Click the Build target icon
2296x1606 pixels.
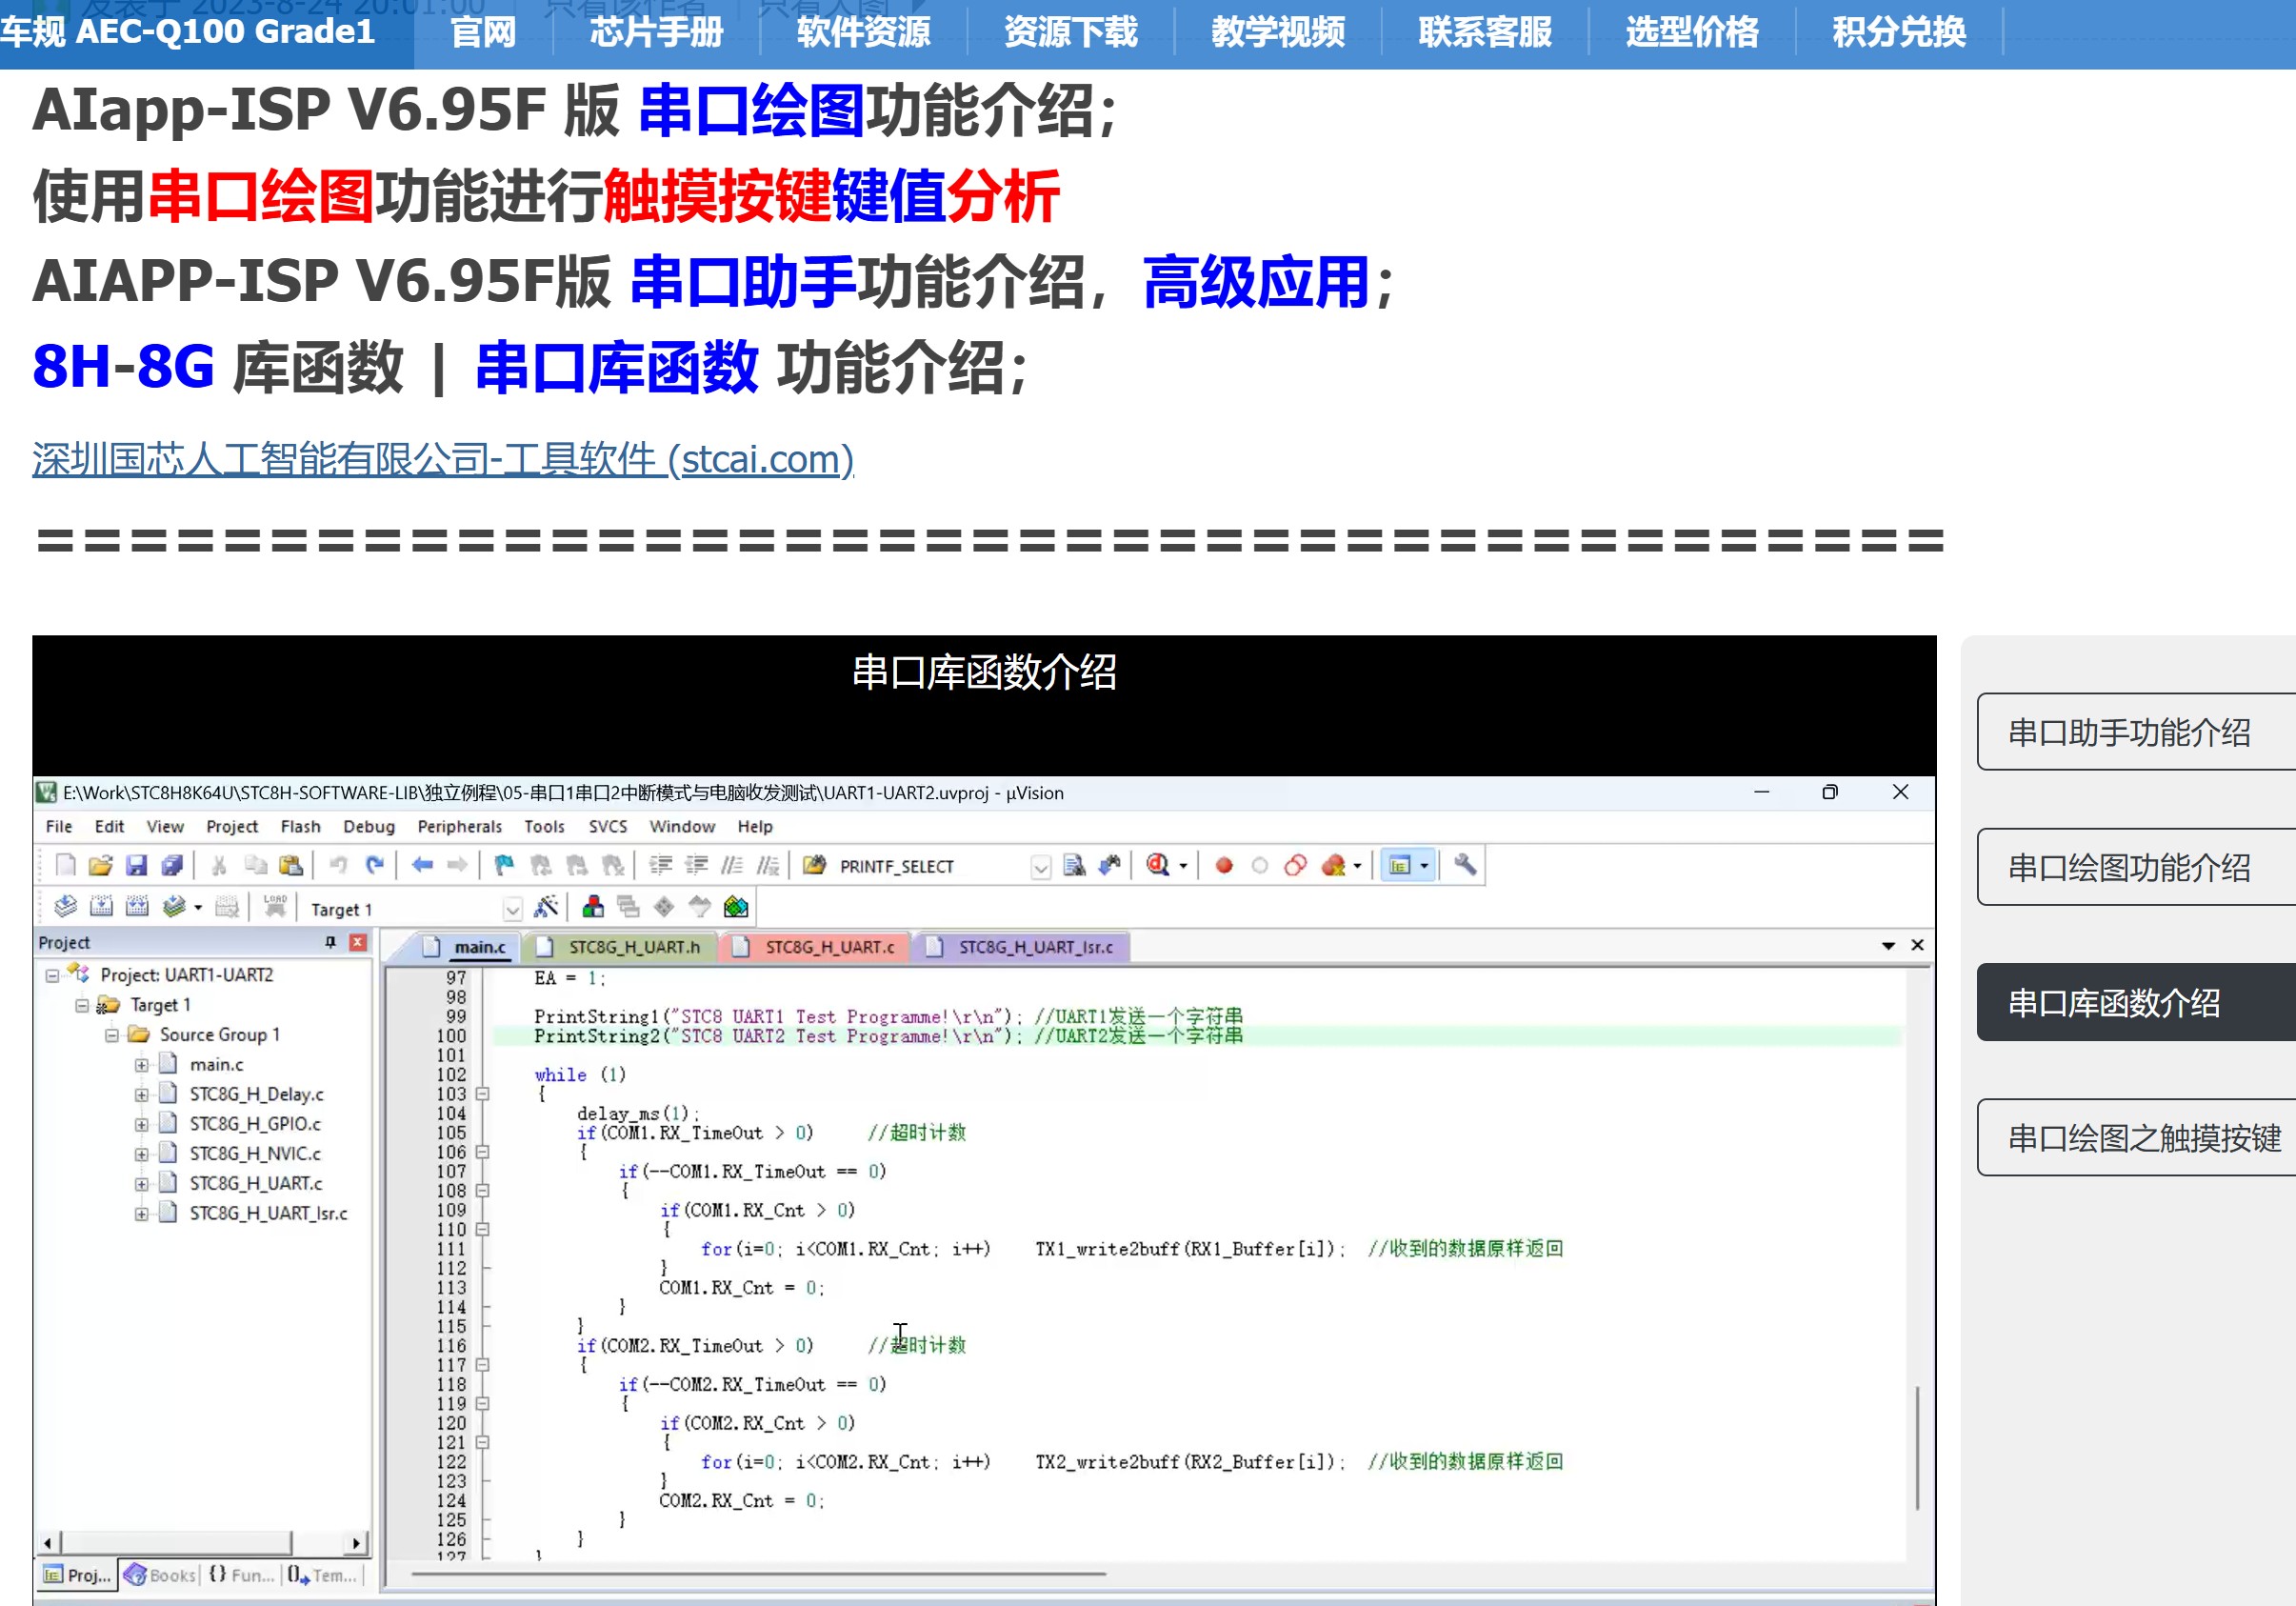click(x=101, y=908)
